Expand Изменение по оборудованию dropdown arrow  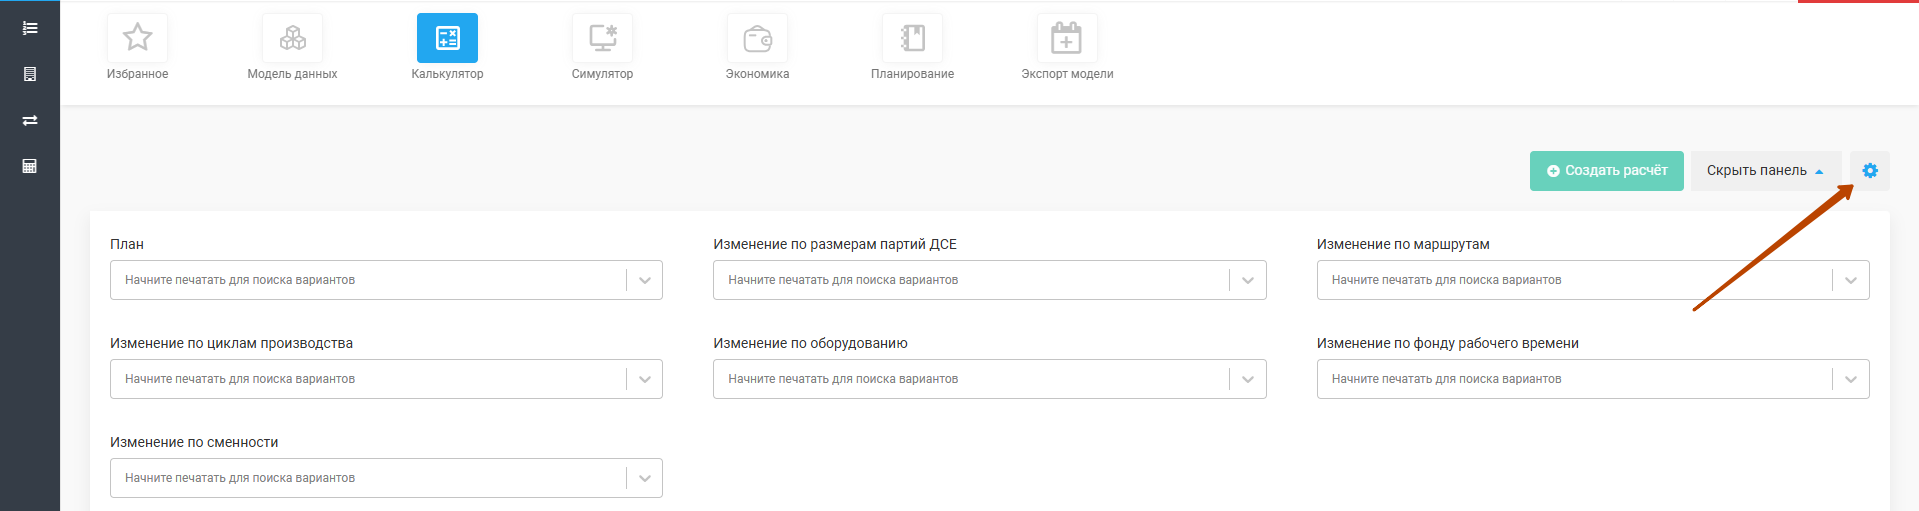tap(1248, 379)
